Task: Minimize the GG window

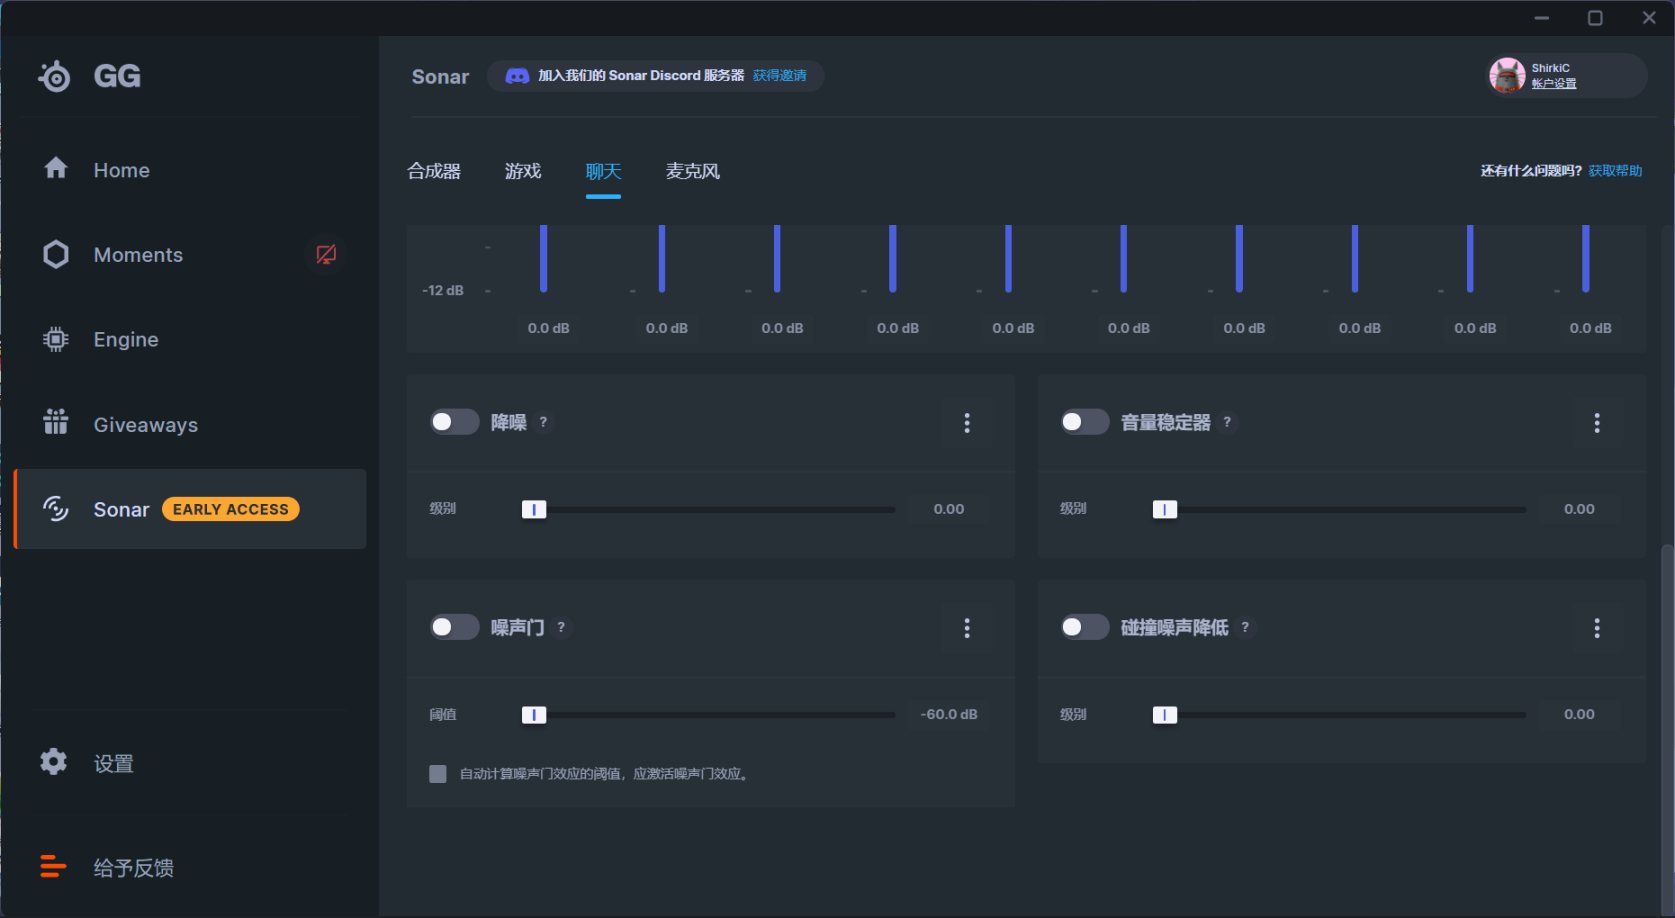Action: tap(1542, 18)
